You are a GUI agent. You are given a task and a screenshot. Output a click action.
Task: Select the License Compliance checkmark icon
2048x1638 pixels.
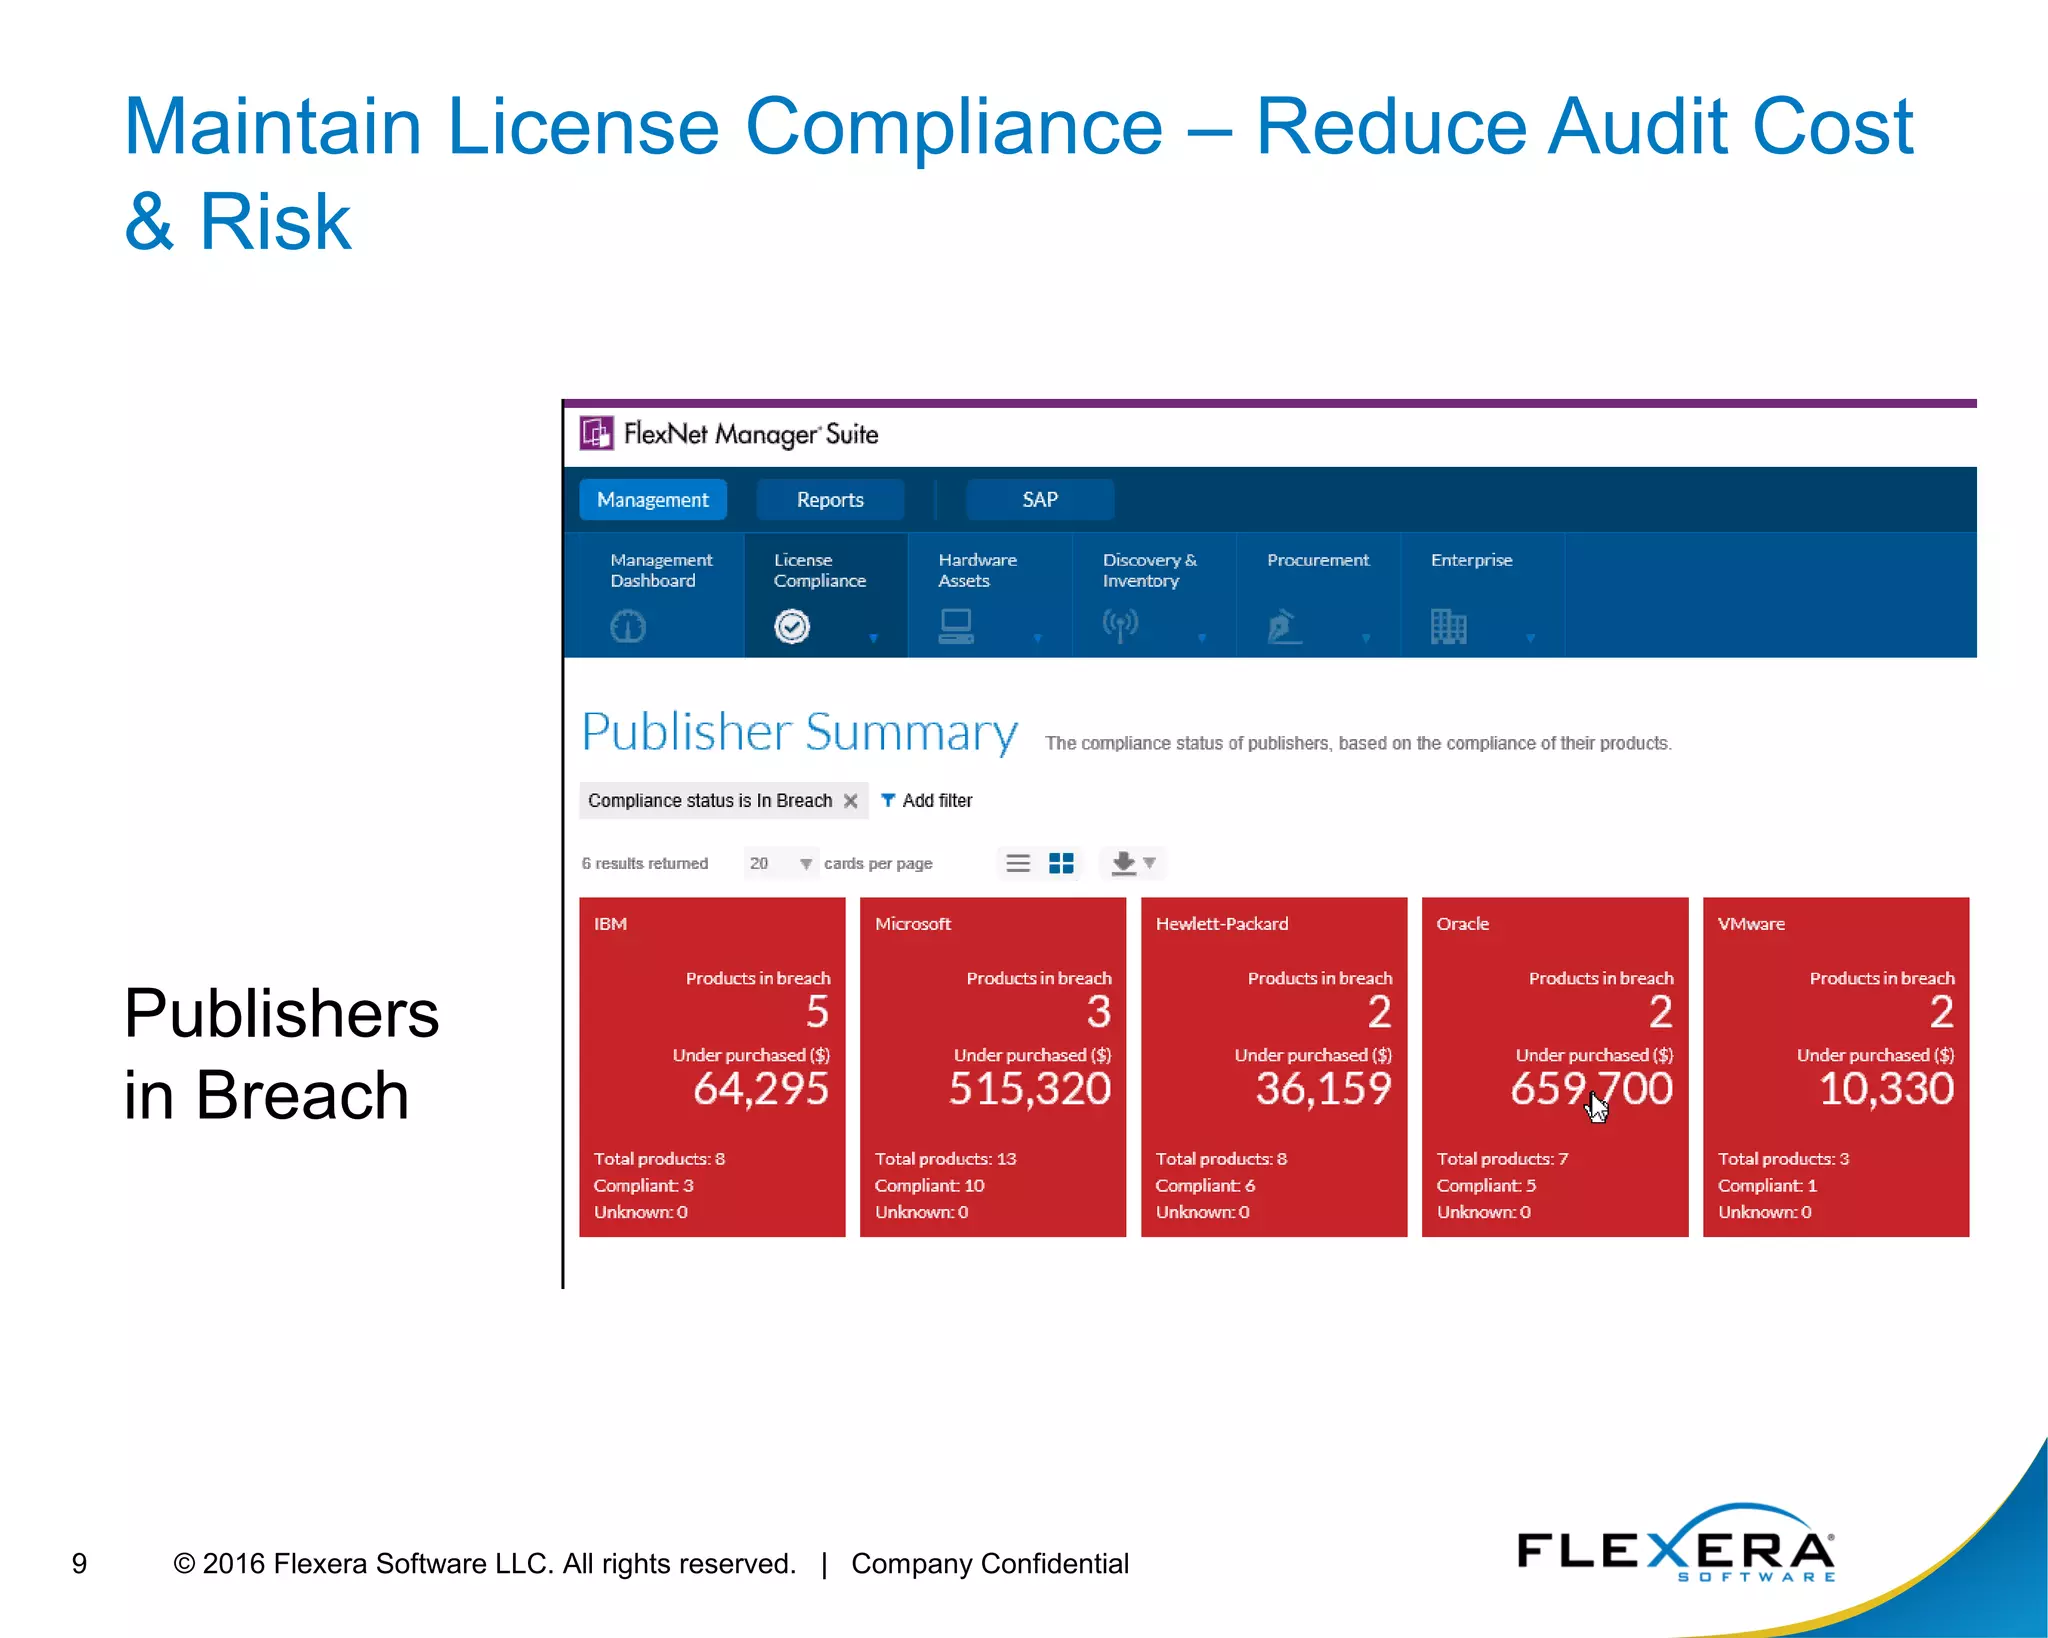(x=791, y=626)
